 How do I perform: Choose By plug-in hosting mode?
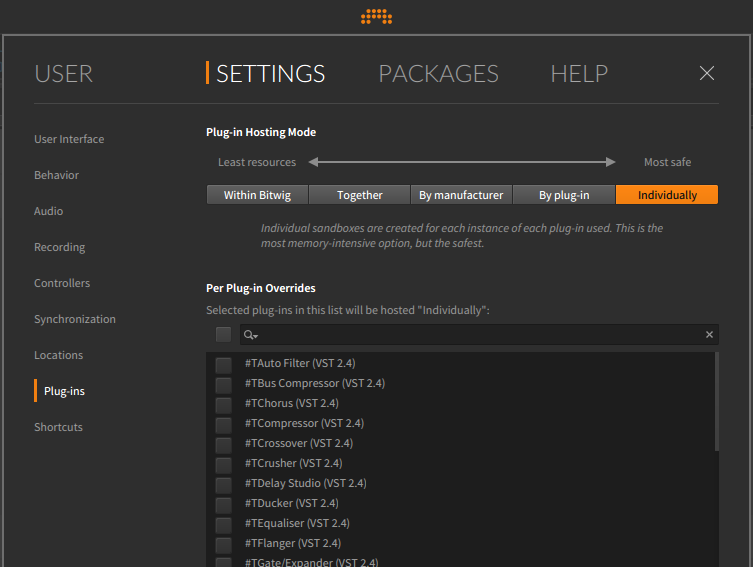click(564, 195)
